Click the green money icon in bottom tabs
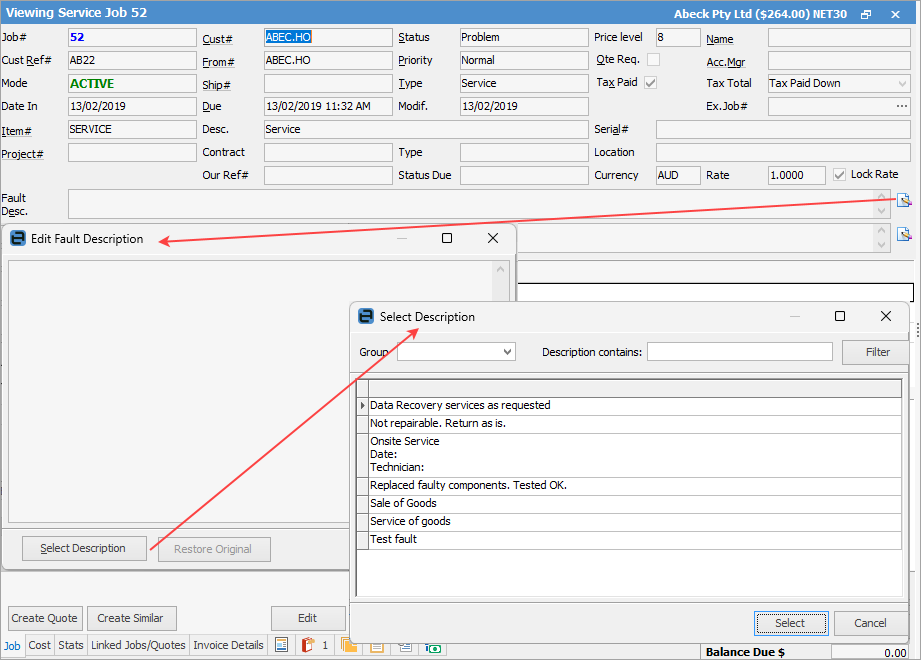Image resolution: width=921 pixels, height=660 pixels. [434, 647]
